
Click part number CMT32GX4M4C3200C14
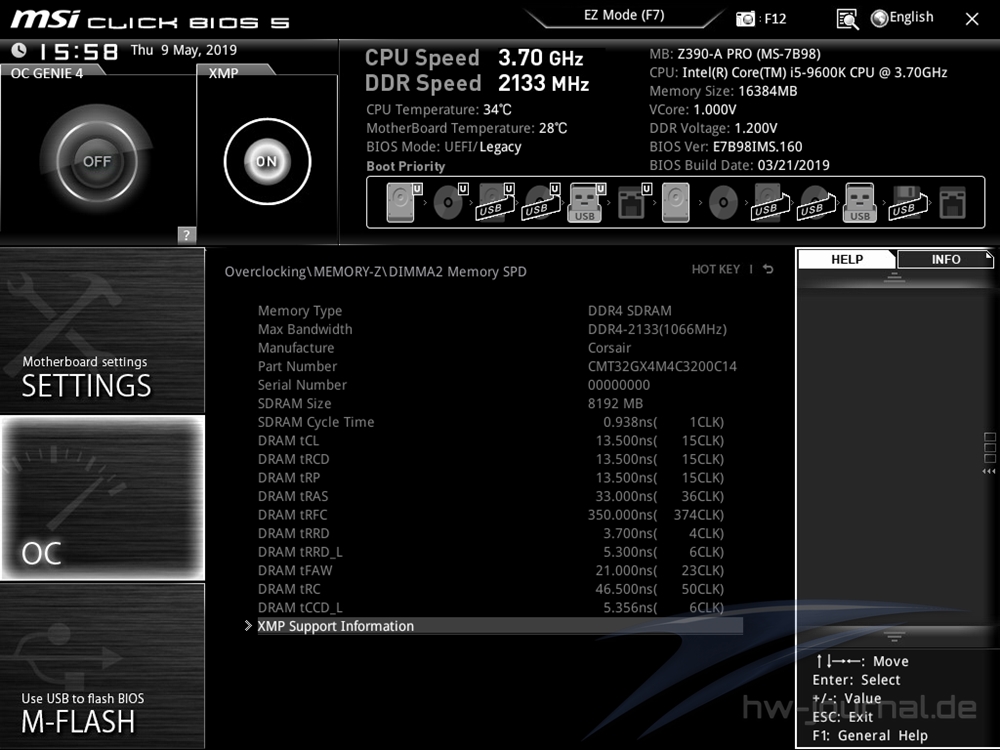click(662, 366)
